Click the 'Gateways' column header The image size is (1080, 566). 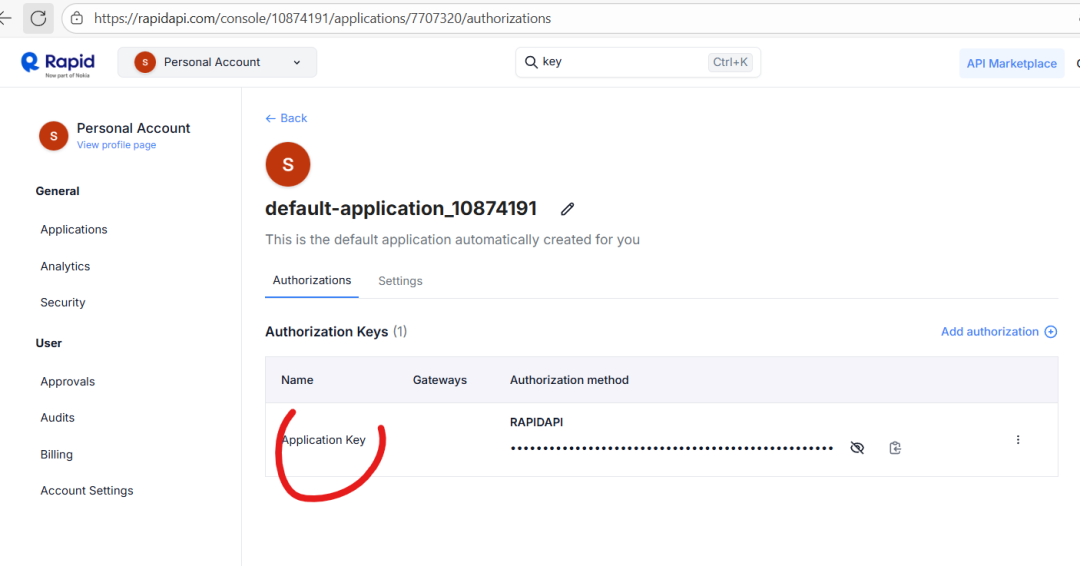[440, 380]
